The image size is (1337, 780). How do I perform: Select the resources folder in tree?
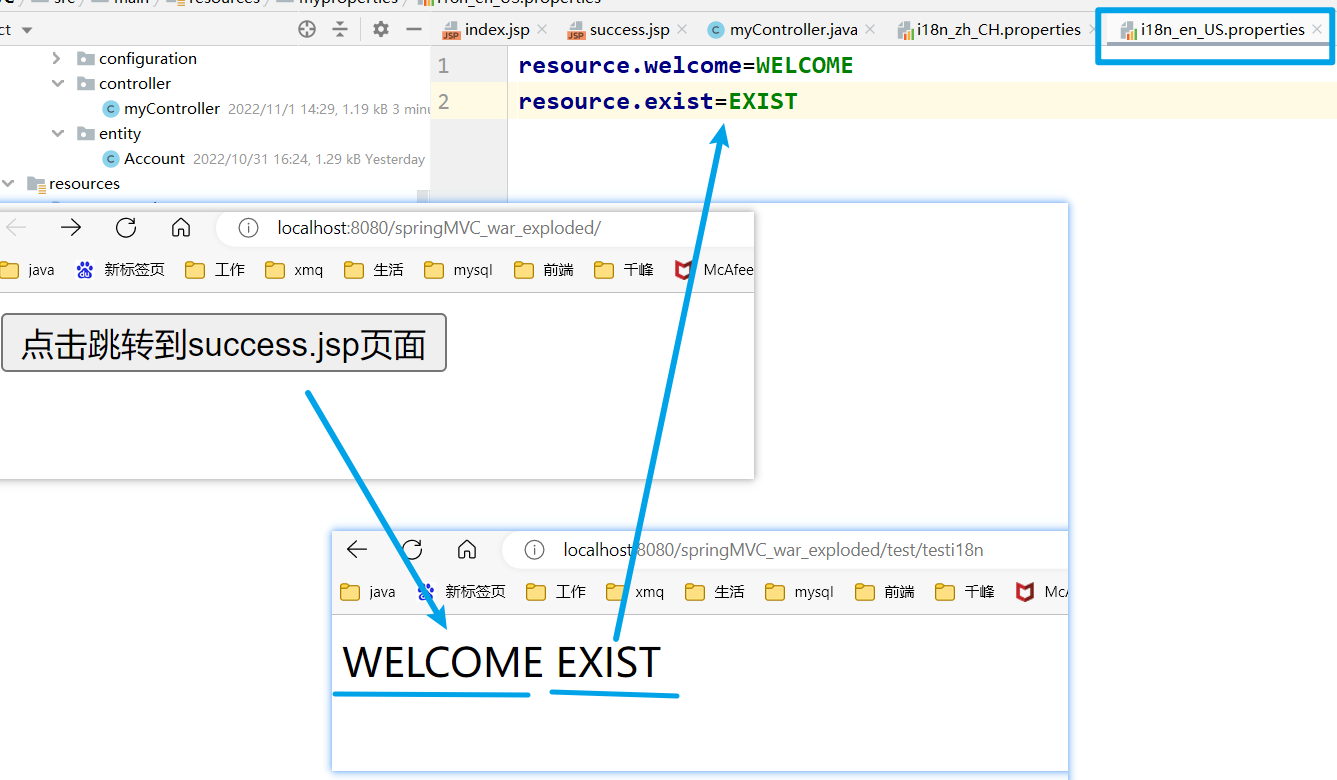coord(73,184)
